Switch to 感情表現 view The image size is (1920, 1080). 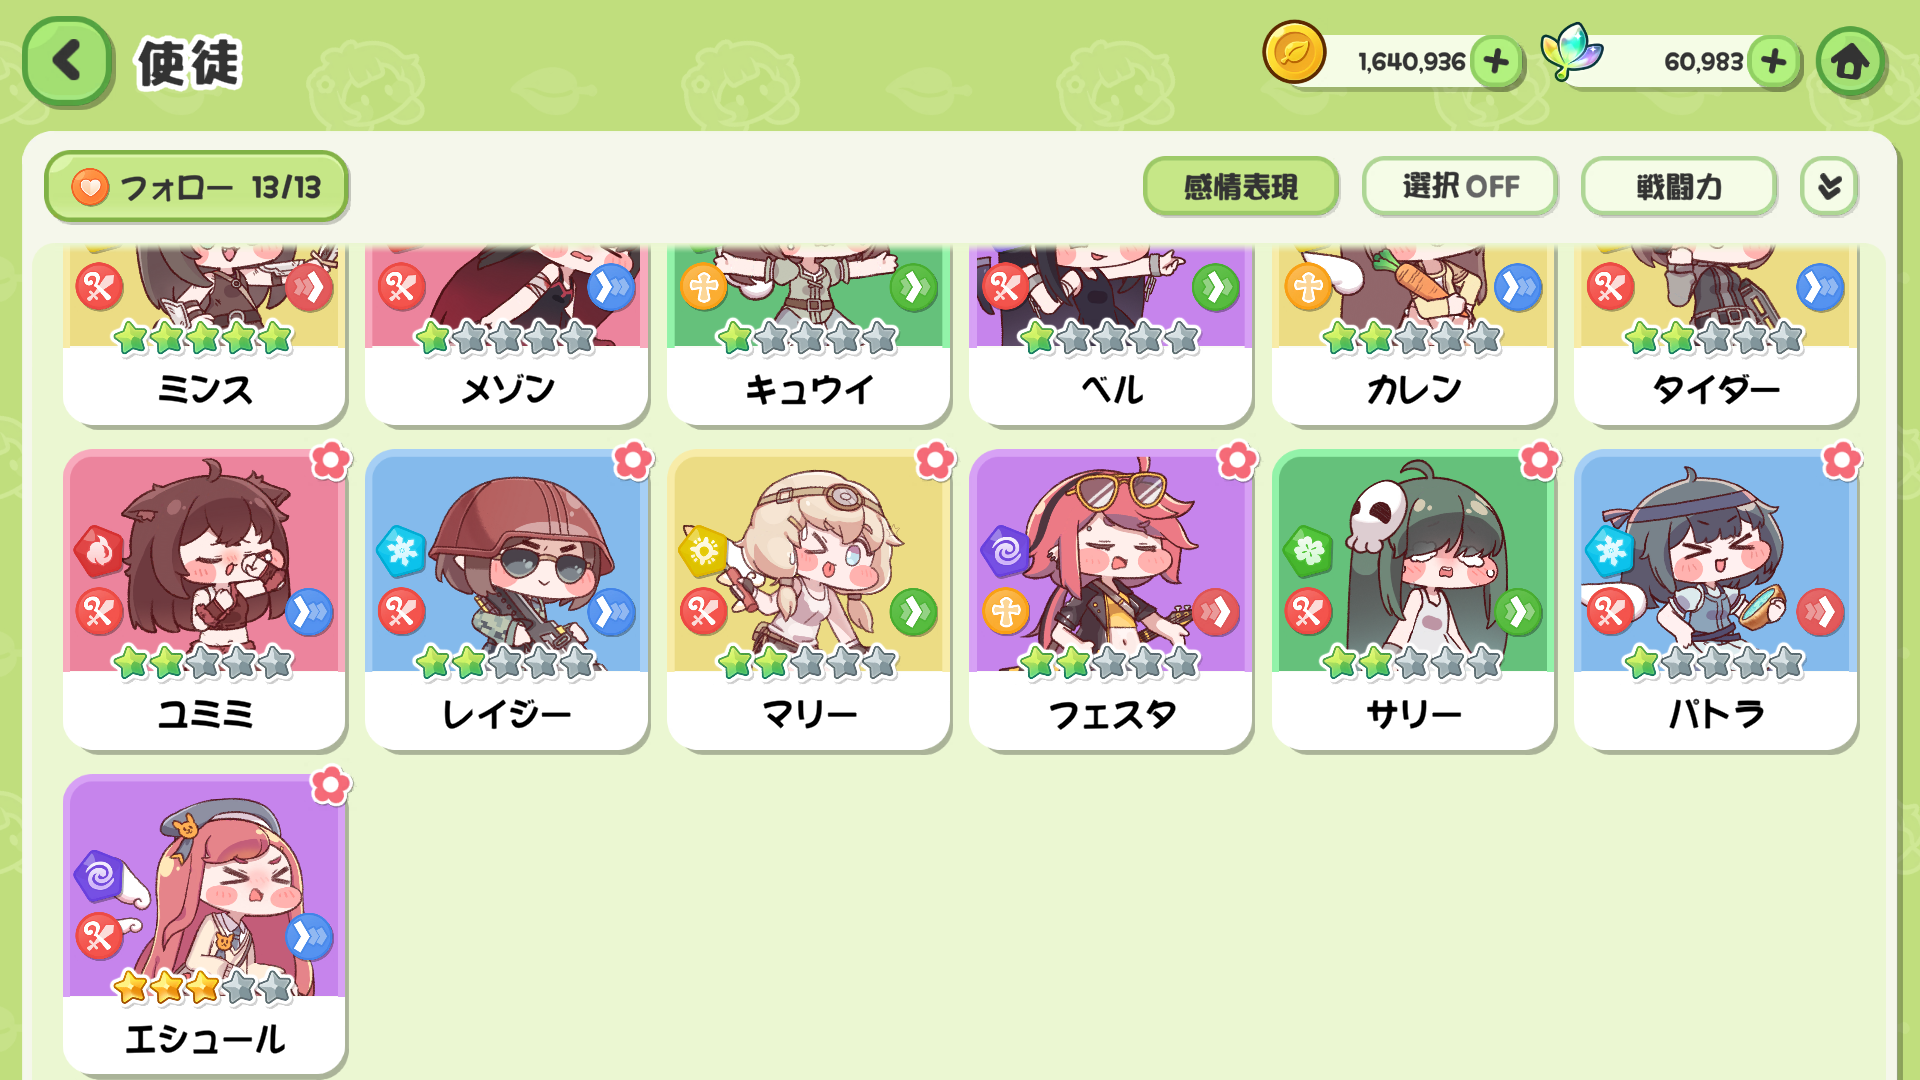(1240, 187)
